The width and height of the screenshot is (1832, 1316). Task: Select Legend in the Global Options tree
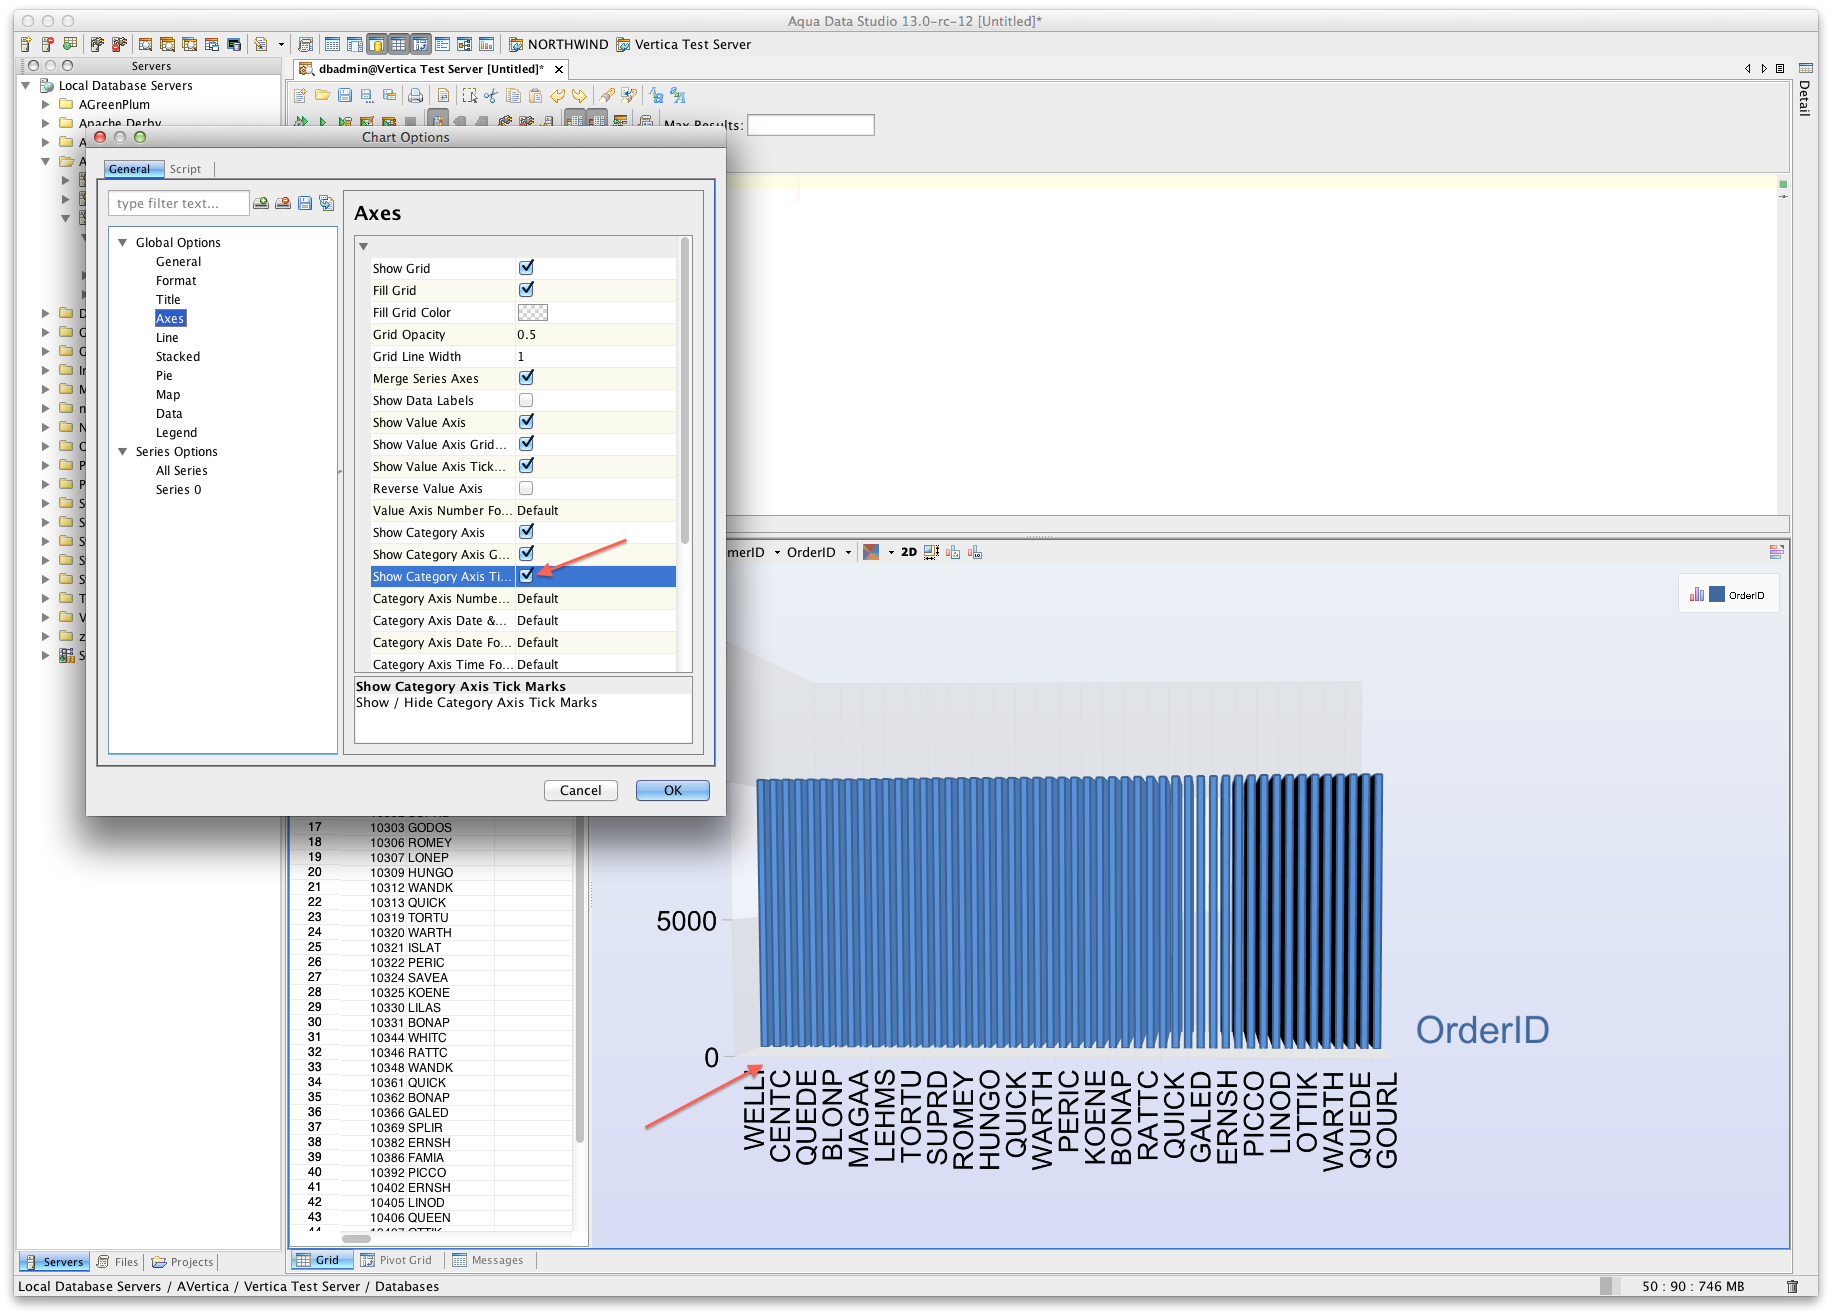(x=176, y=432)
